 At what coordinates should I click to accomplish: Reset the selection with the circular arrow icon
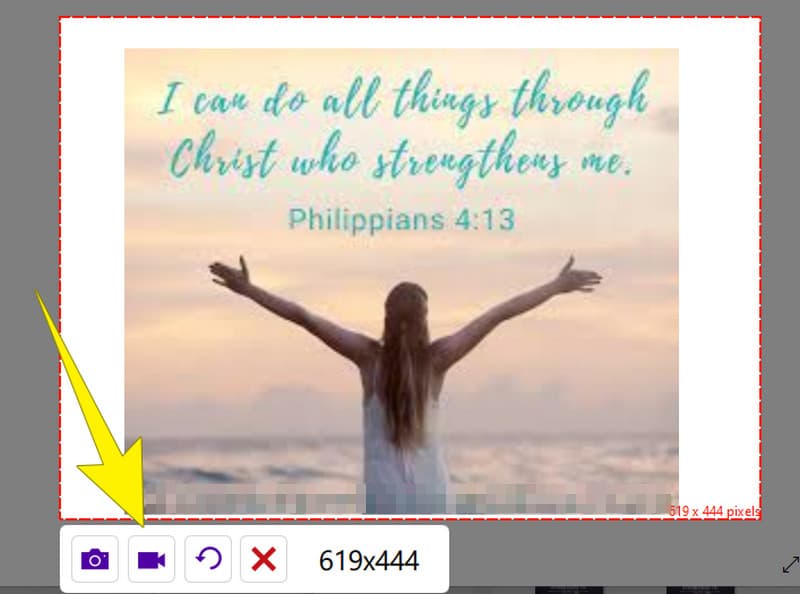point(208,559)
